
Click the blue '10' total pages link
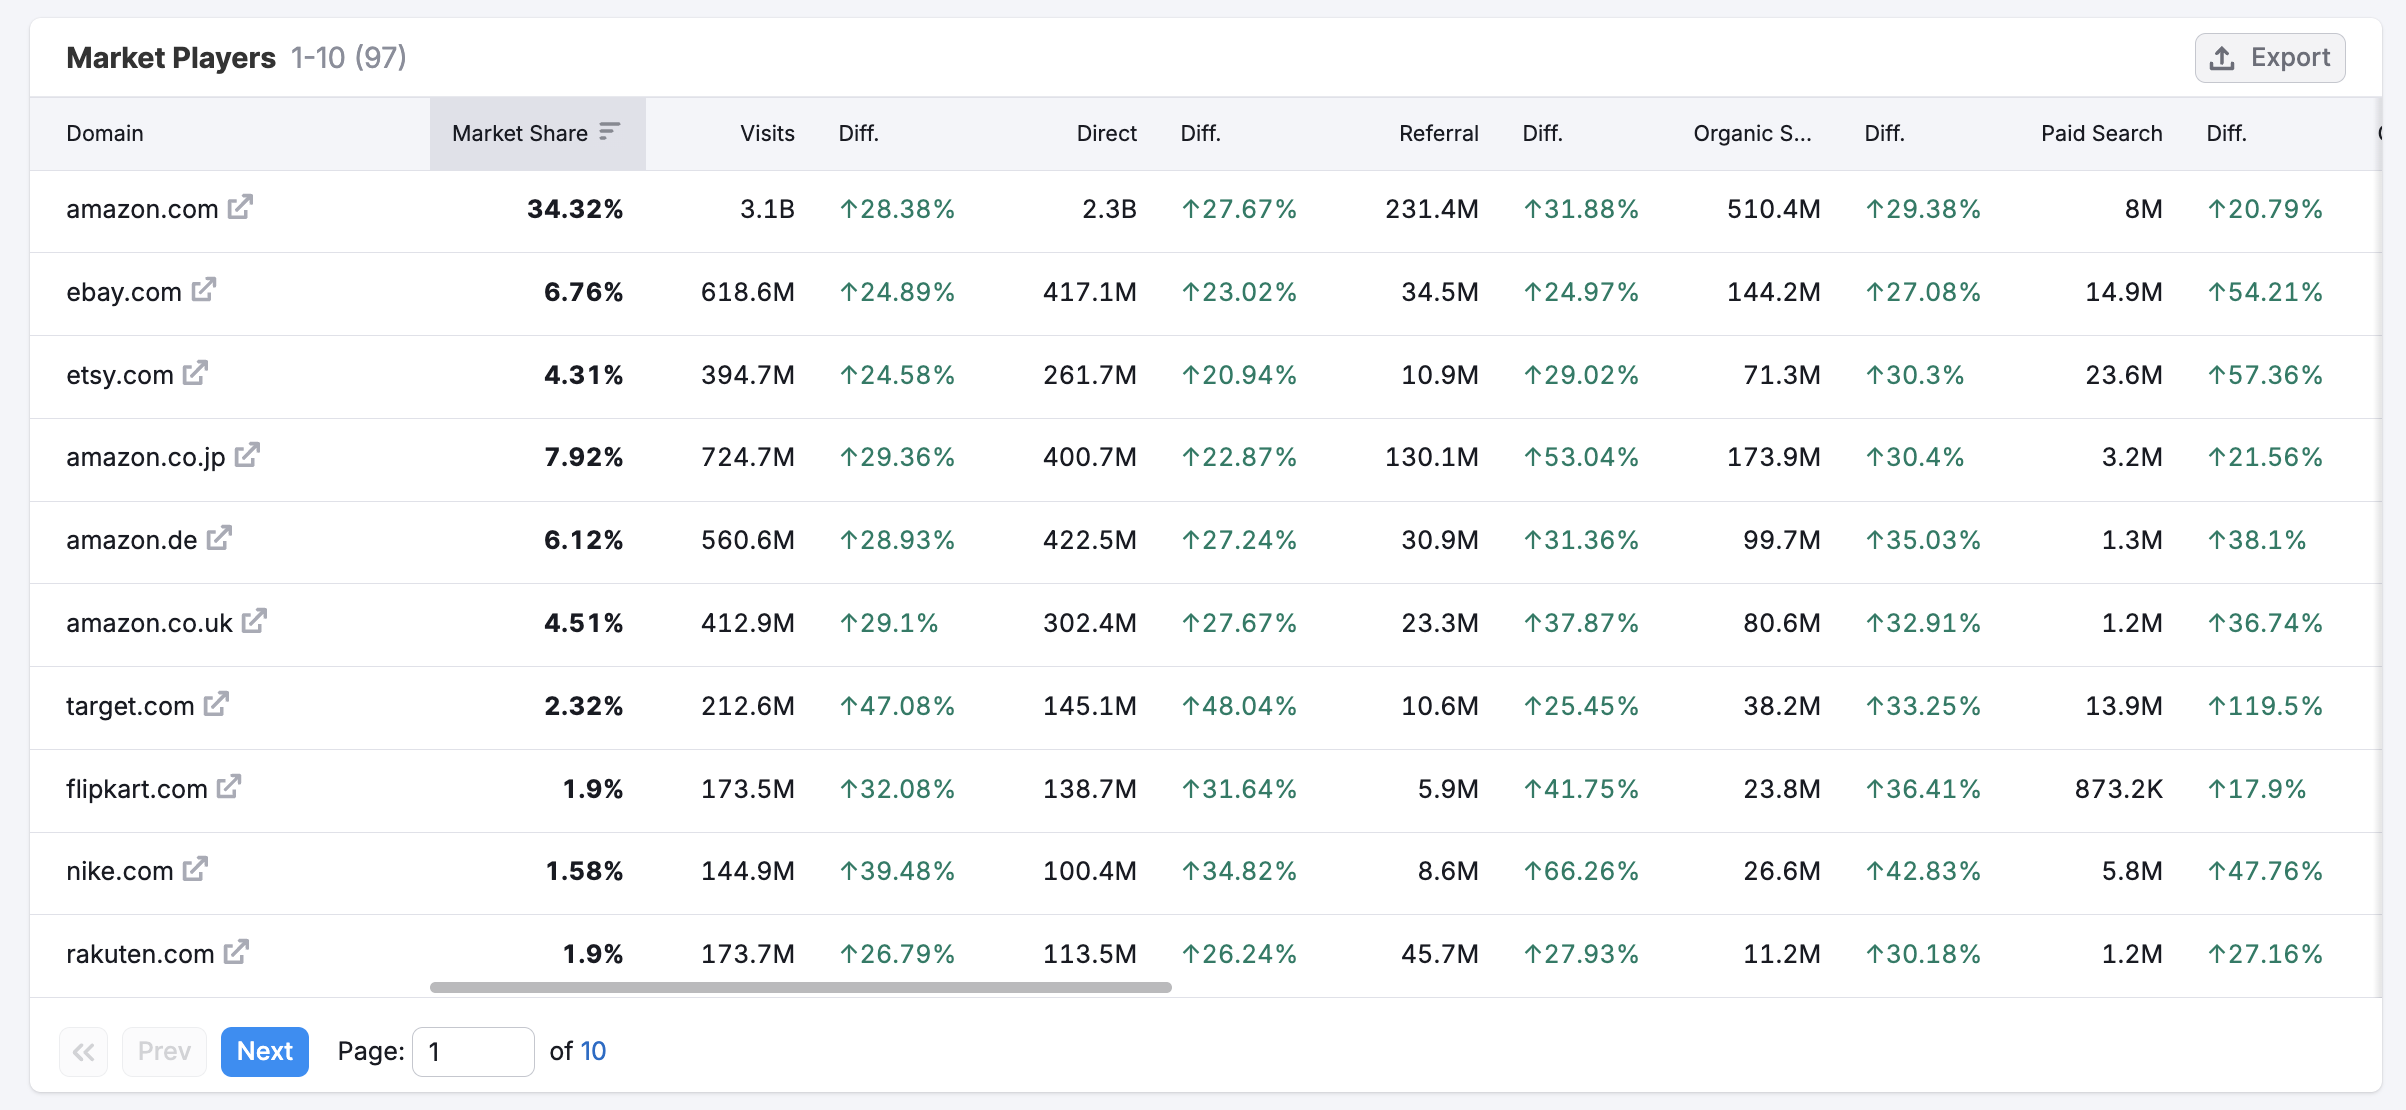pos(594,1051)
